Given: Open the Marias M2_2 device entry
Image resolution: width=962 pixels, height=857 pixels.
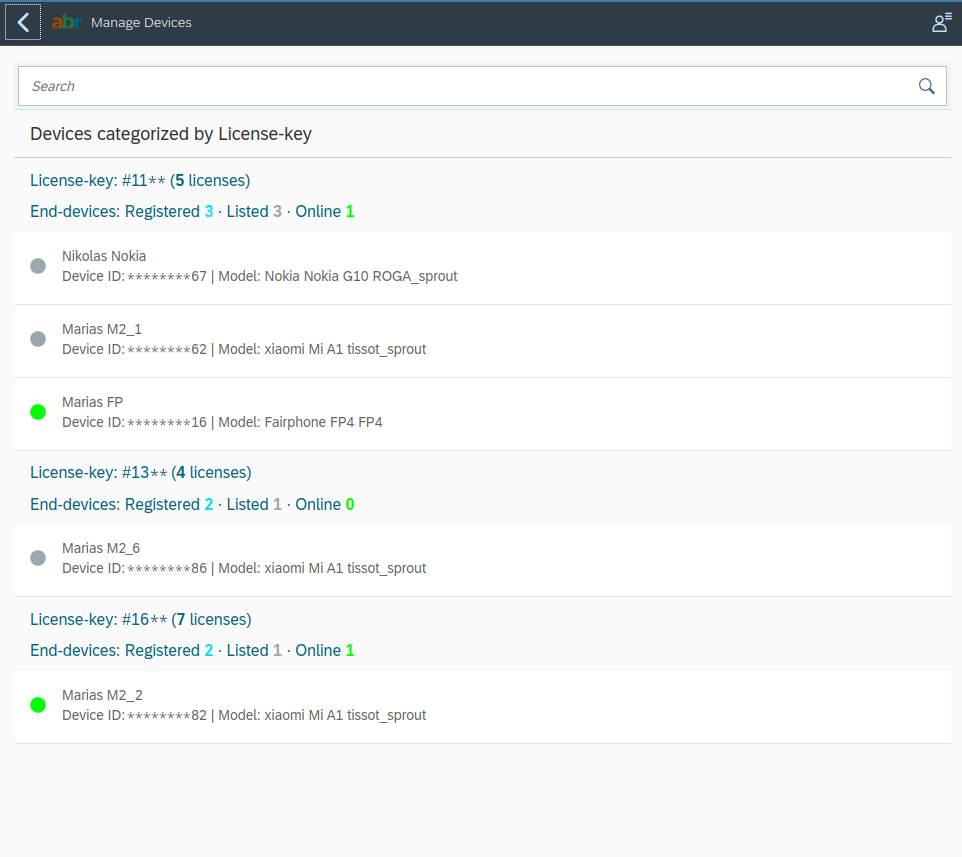Looking at the screenshot, I should tap(482, 707).
